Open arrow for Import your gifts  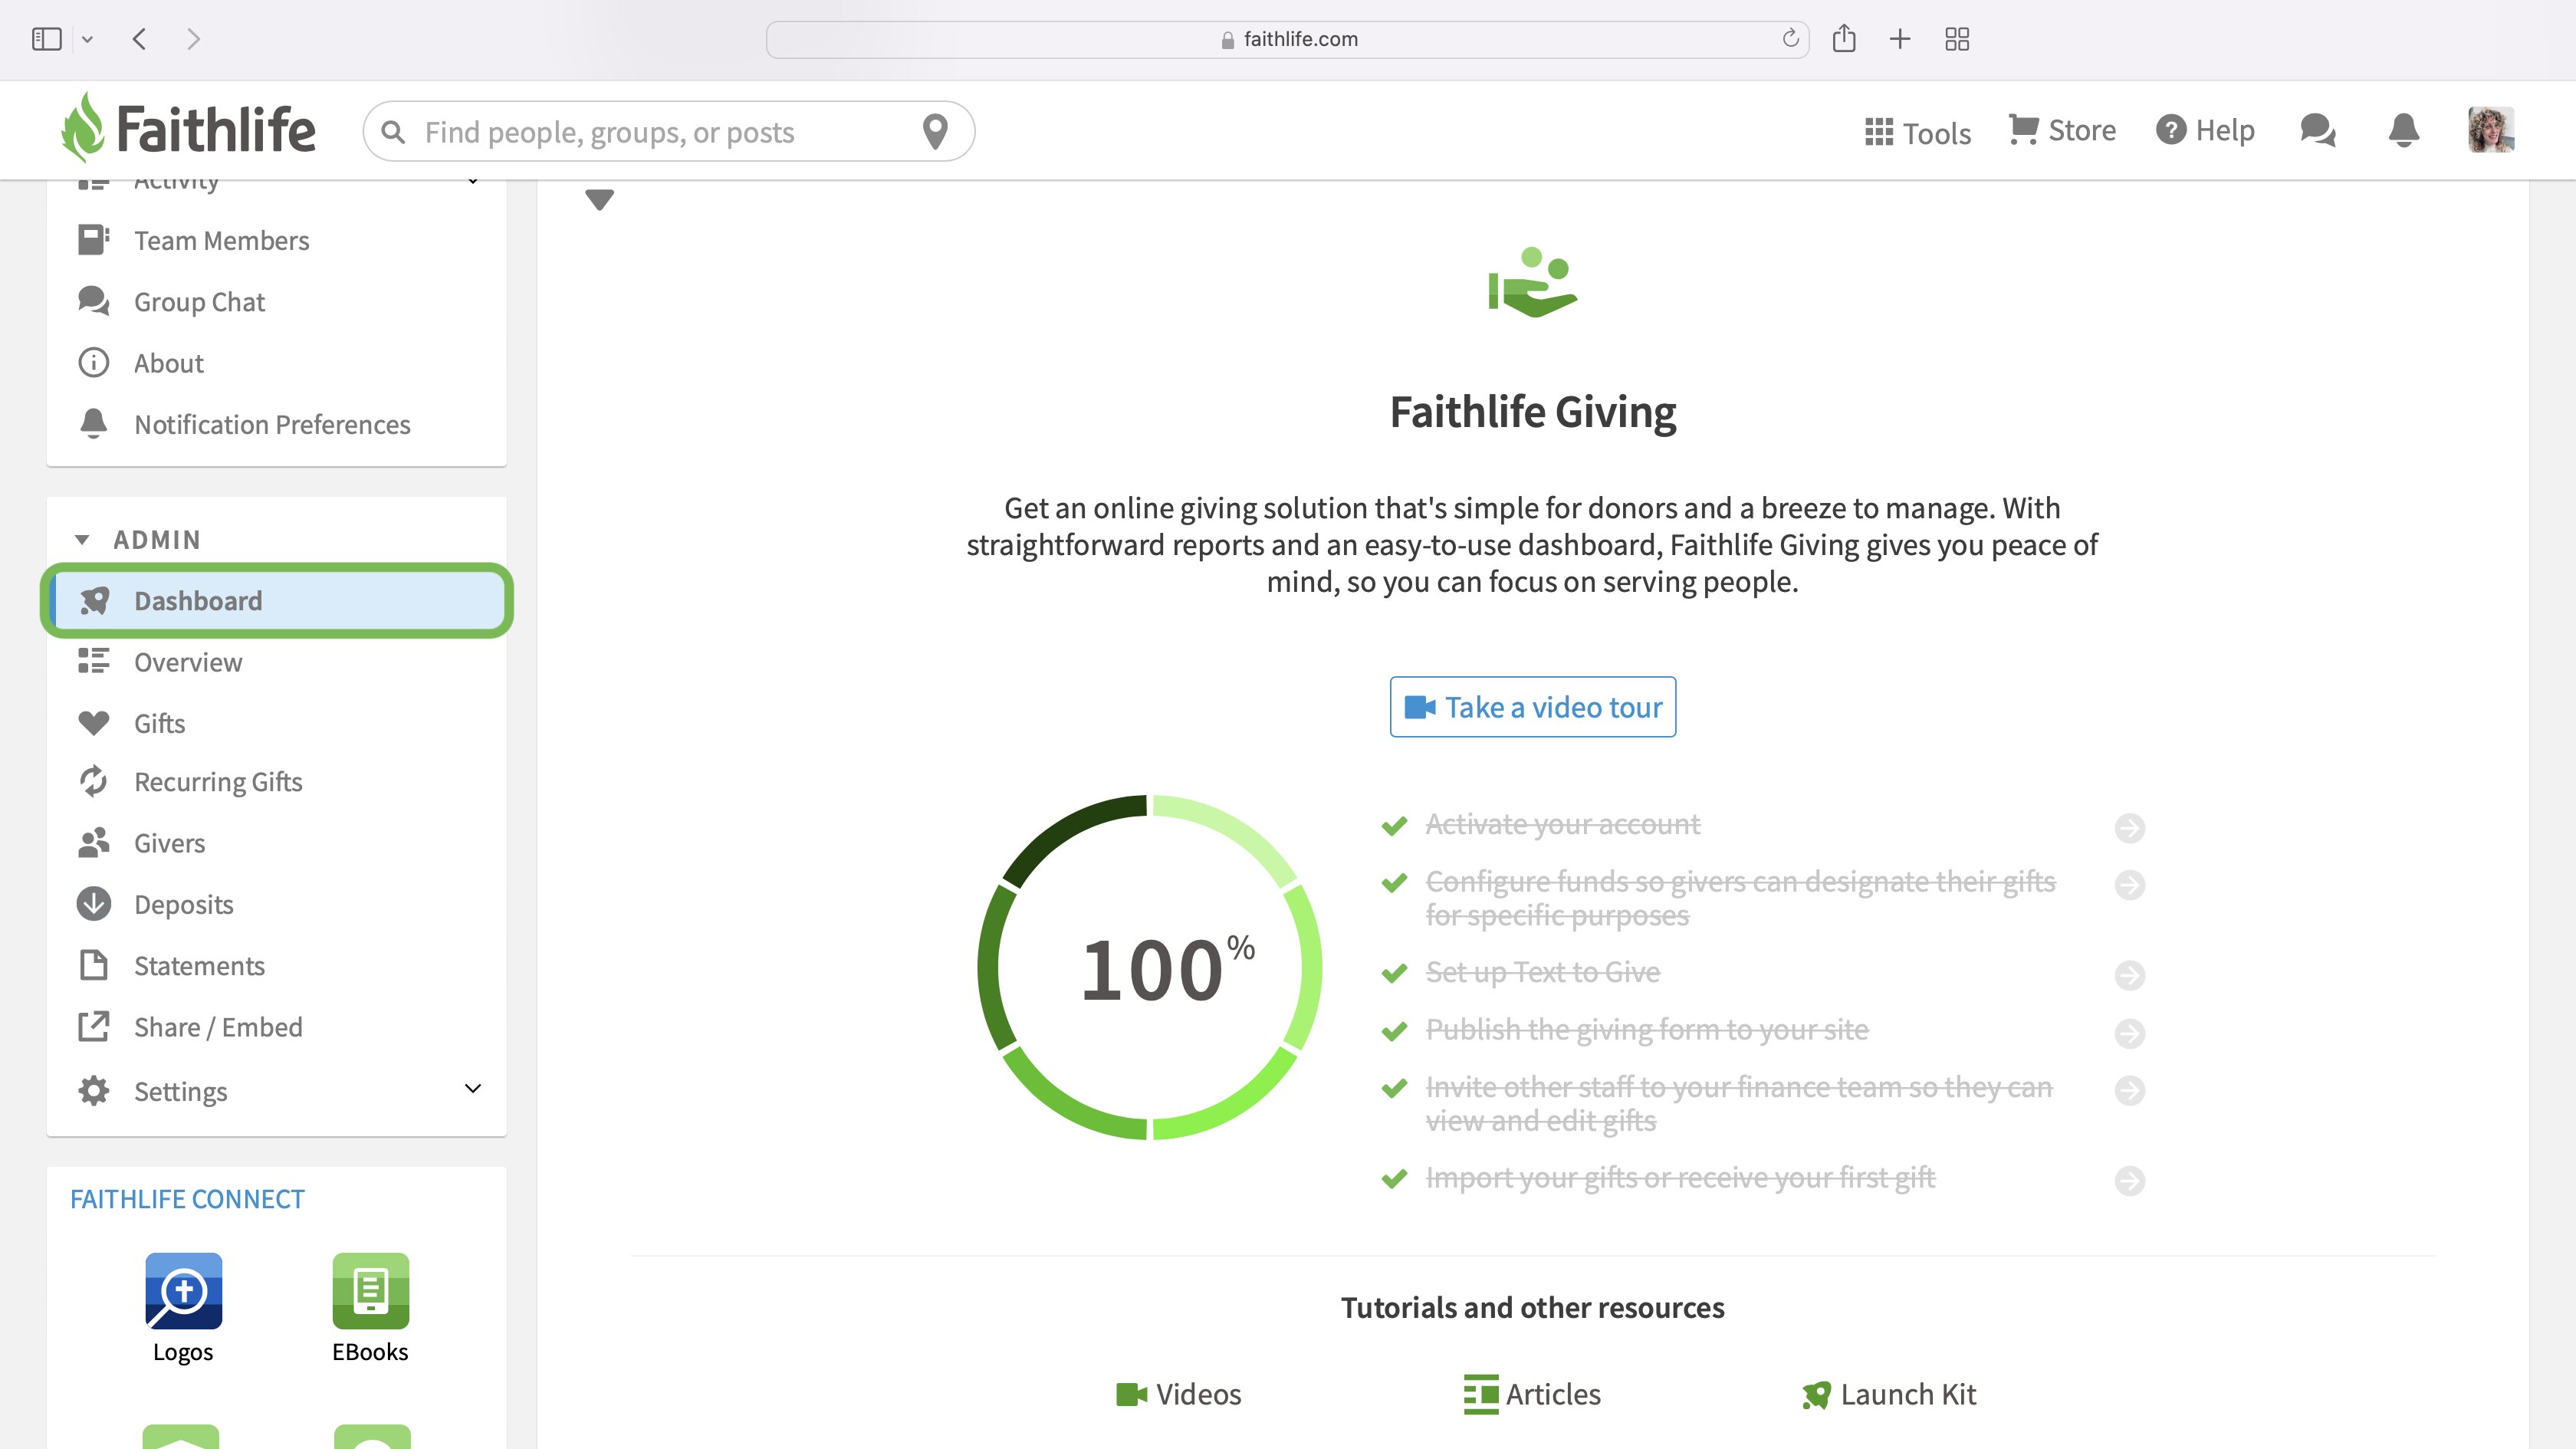[2129, 1181]
